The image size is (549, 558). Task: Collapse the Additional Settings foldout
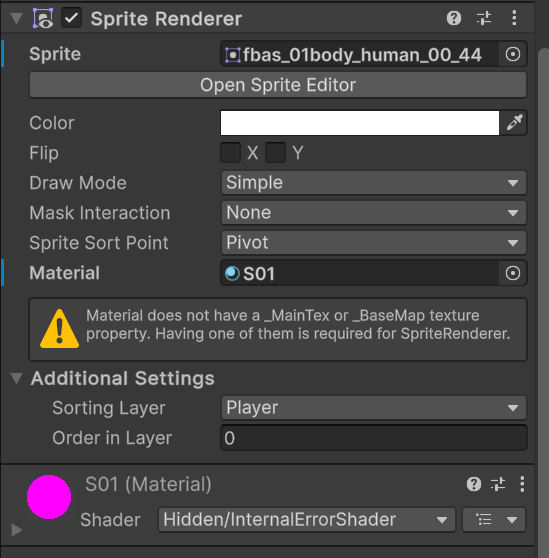click(x=17, y=378)
